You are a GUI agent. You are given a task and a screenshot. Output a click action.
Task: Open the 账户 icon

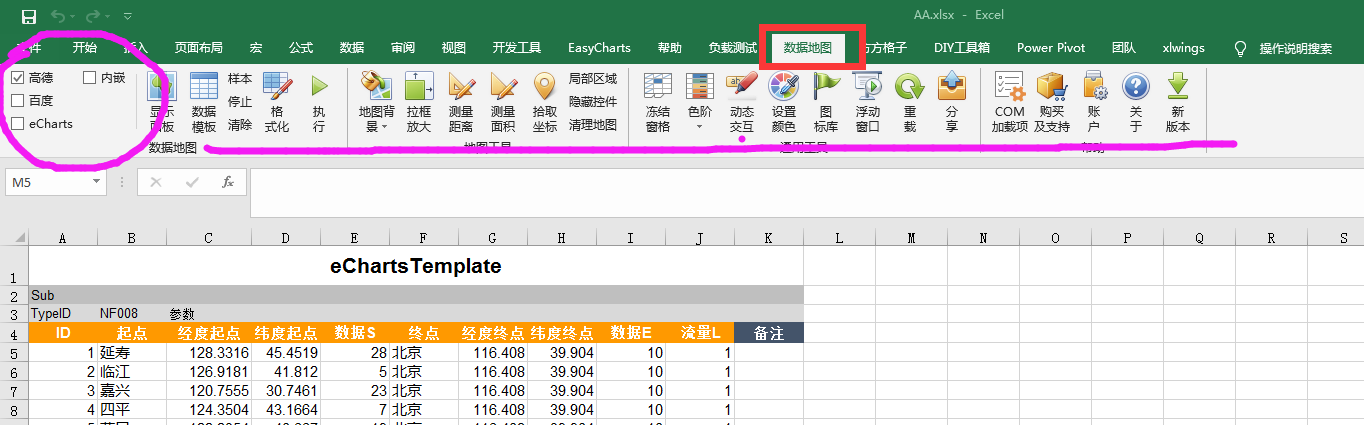(1093, 102)
